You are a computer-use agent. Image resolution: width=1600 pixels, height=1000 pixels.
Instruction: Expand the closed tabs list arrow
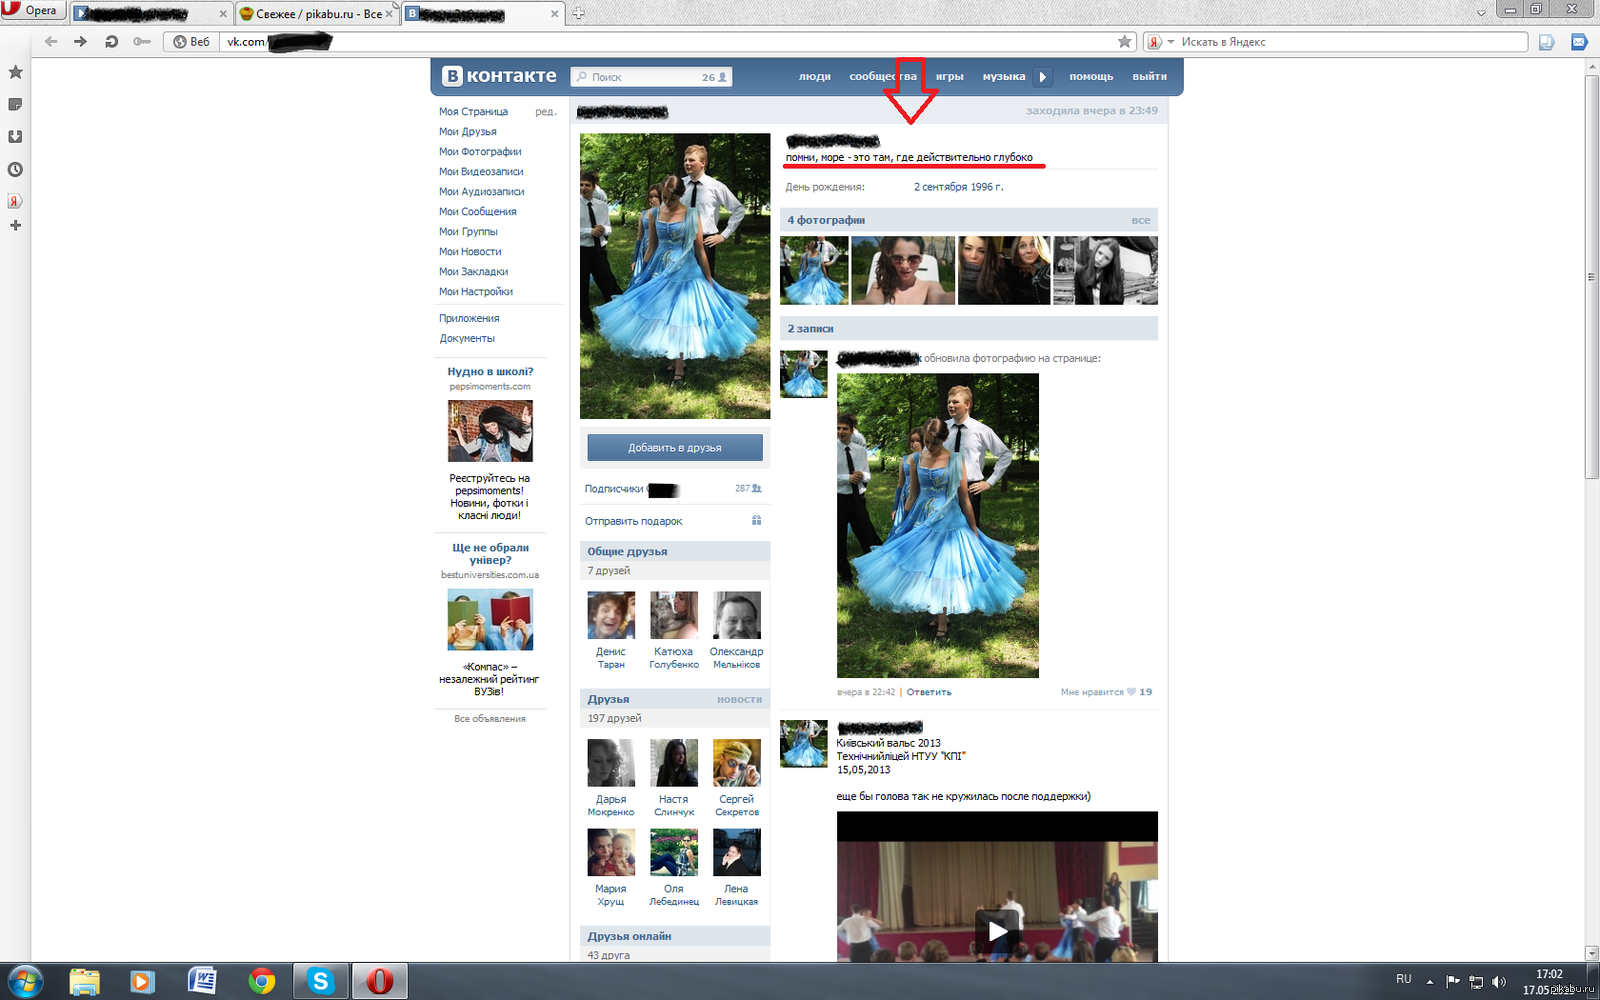1481,13
